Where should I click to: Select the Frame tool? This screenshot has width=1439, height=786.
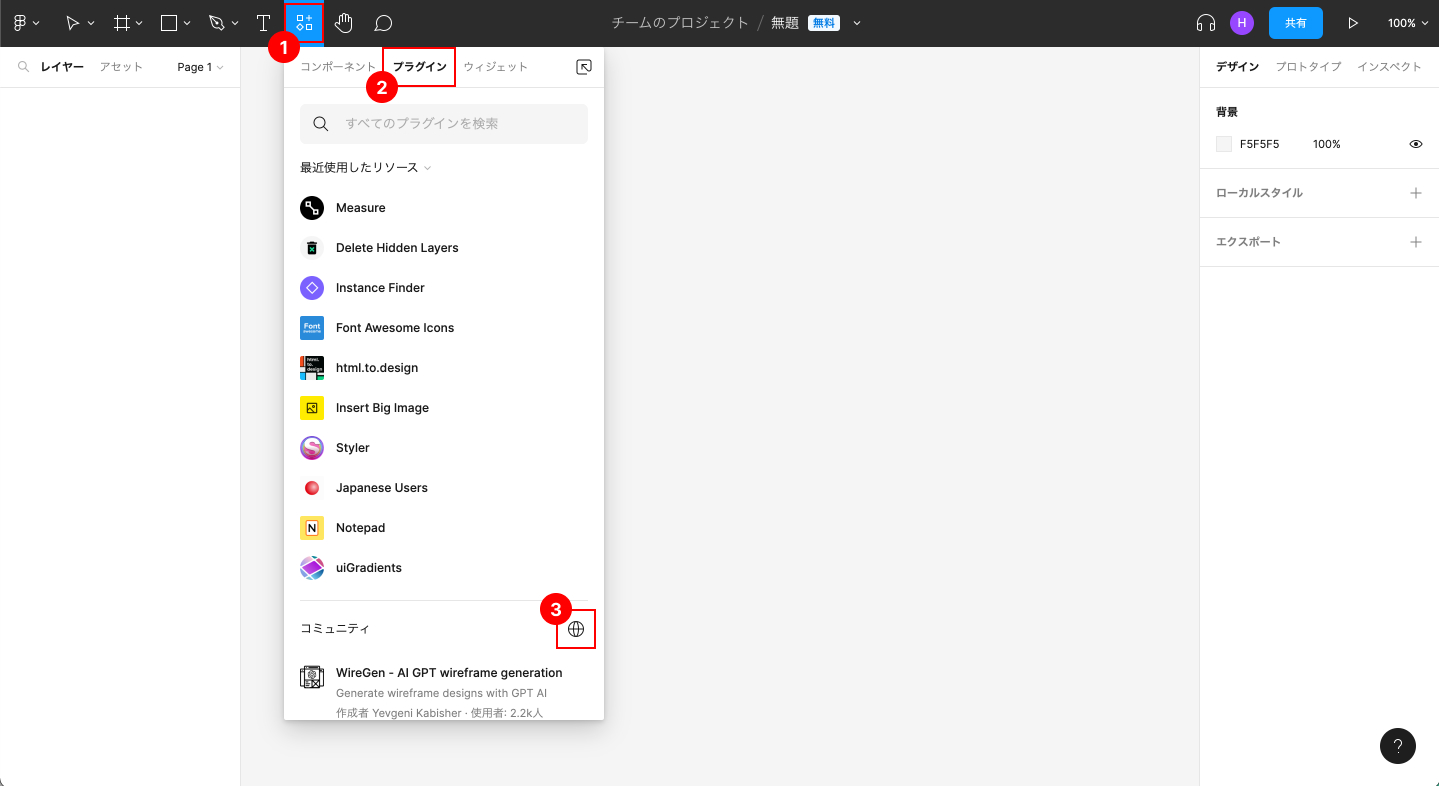pyautogui.click(x=122, y=22)
